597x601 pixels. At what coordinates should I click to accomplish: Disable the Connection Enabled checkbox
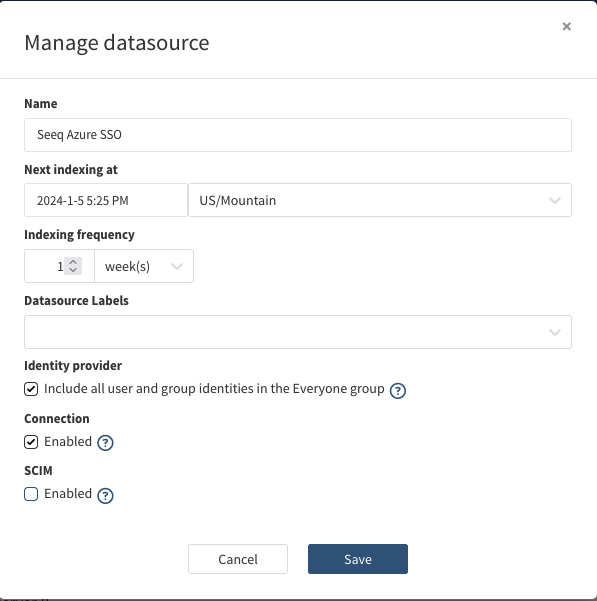31,442
